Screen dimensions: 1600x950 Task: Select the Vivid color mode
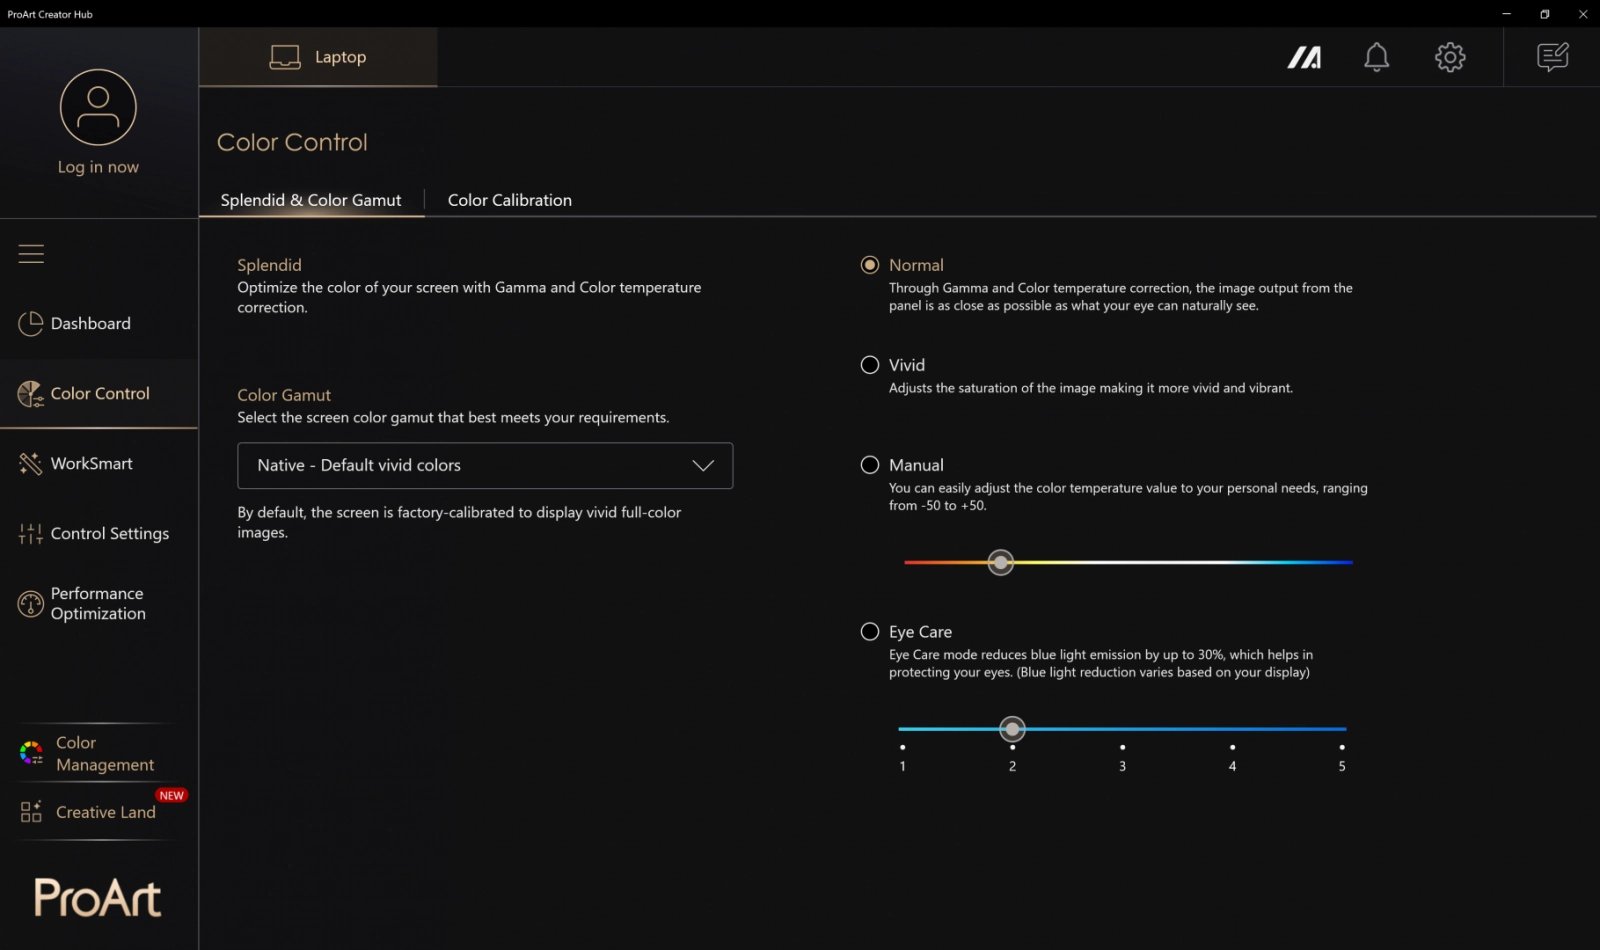click(869, 364)
